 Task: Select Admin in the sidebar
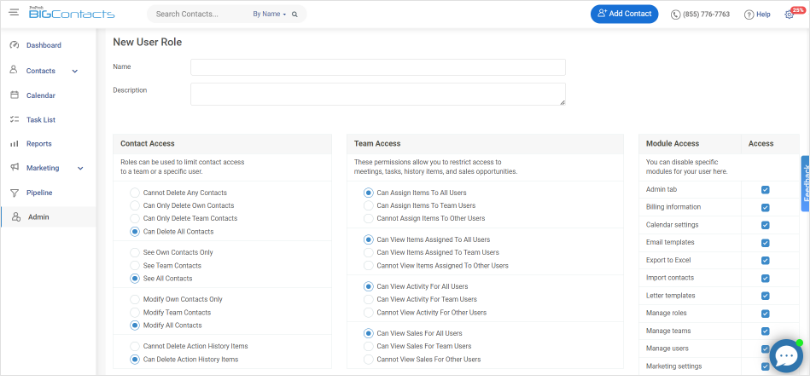(x=39, y=217)
